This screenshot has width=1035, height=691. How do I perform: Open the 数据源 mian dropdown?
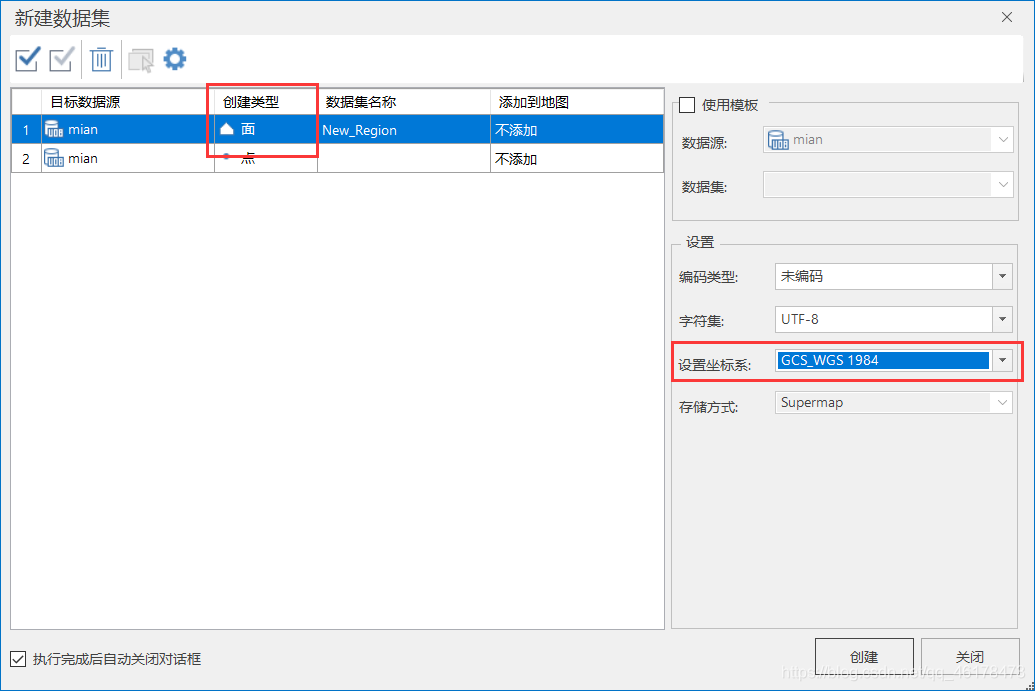(888, 140)
